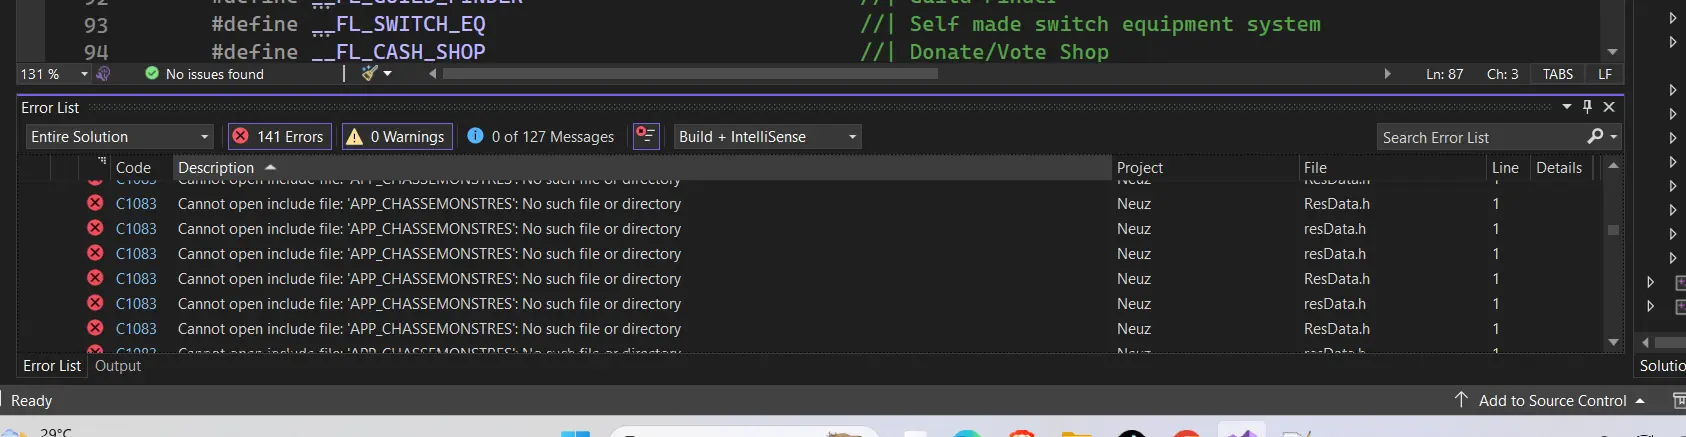This screenshot has height=437, width=1686.
Task: Click the Error List scrollbar down arrow
Action: [x=1613, y=342]
